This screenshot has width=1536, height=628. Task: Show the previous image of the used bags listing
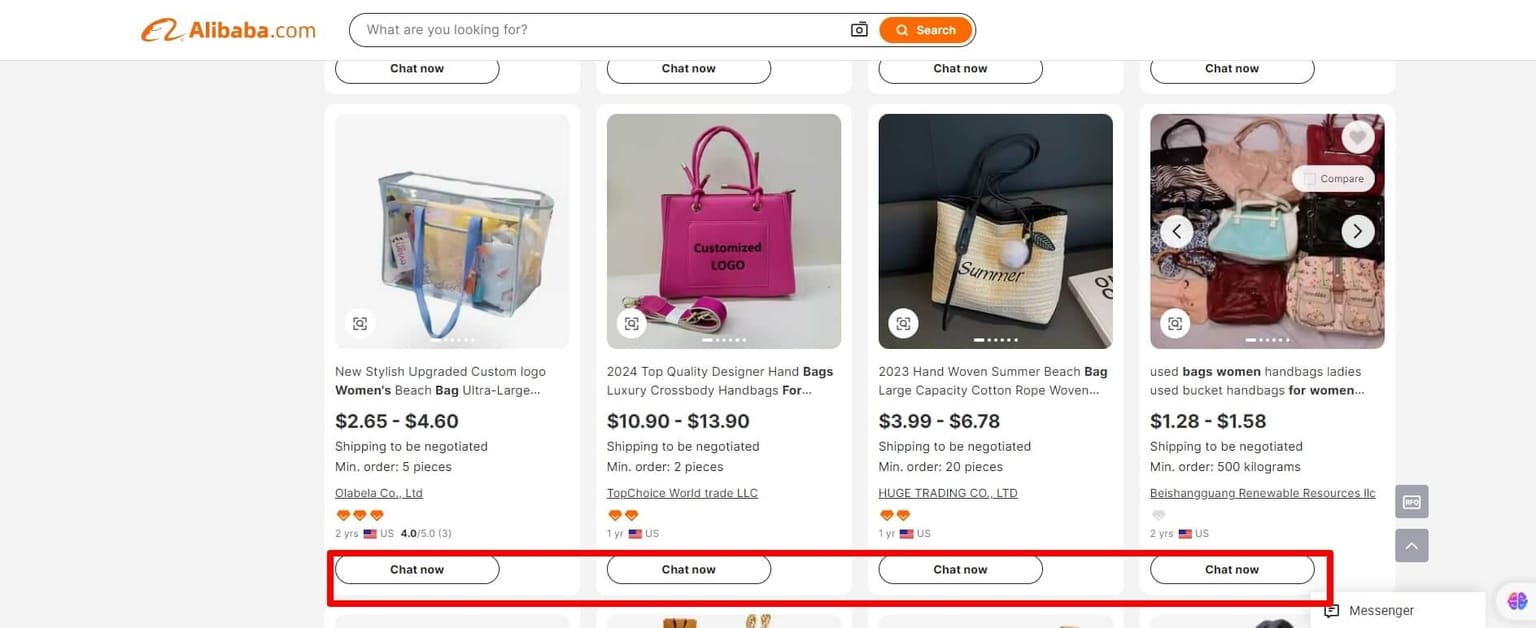[1176, 231]
